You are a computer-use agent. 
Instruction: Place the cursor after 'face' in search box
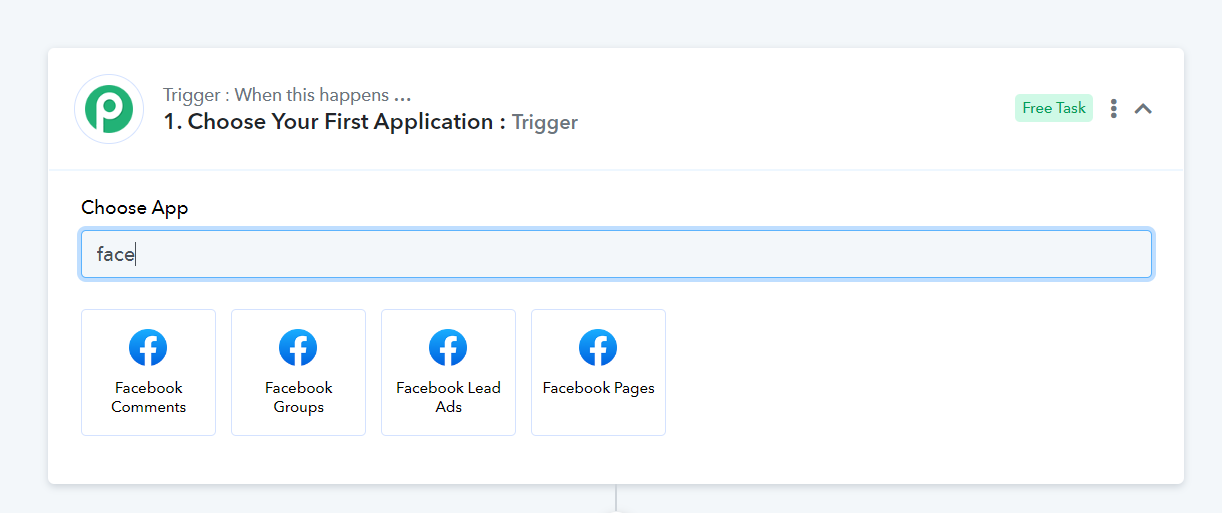(x=136, y=254)
